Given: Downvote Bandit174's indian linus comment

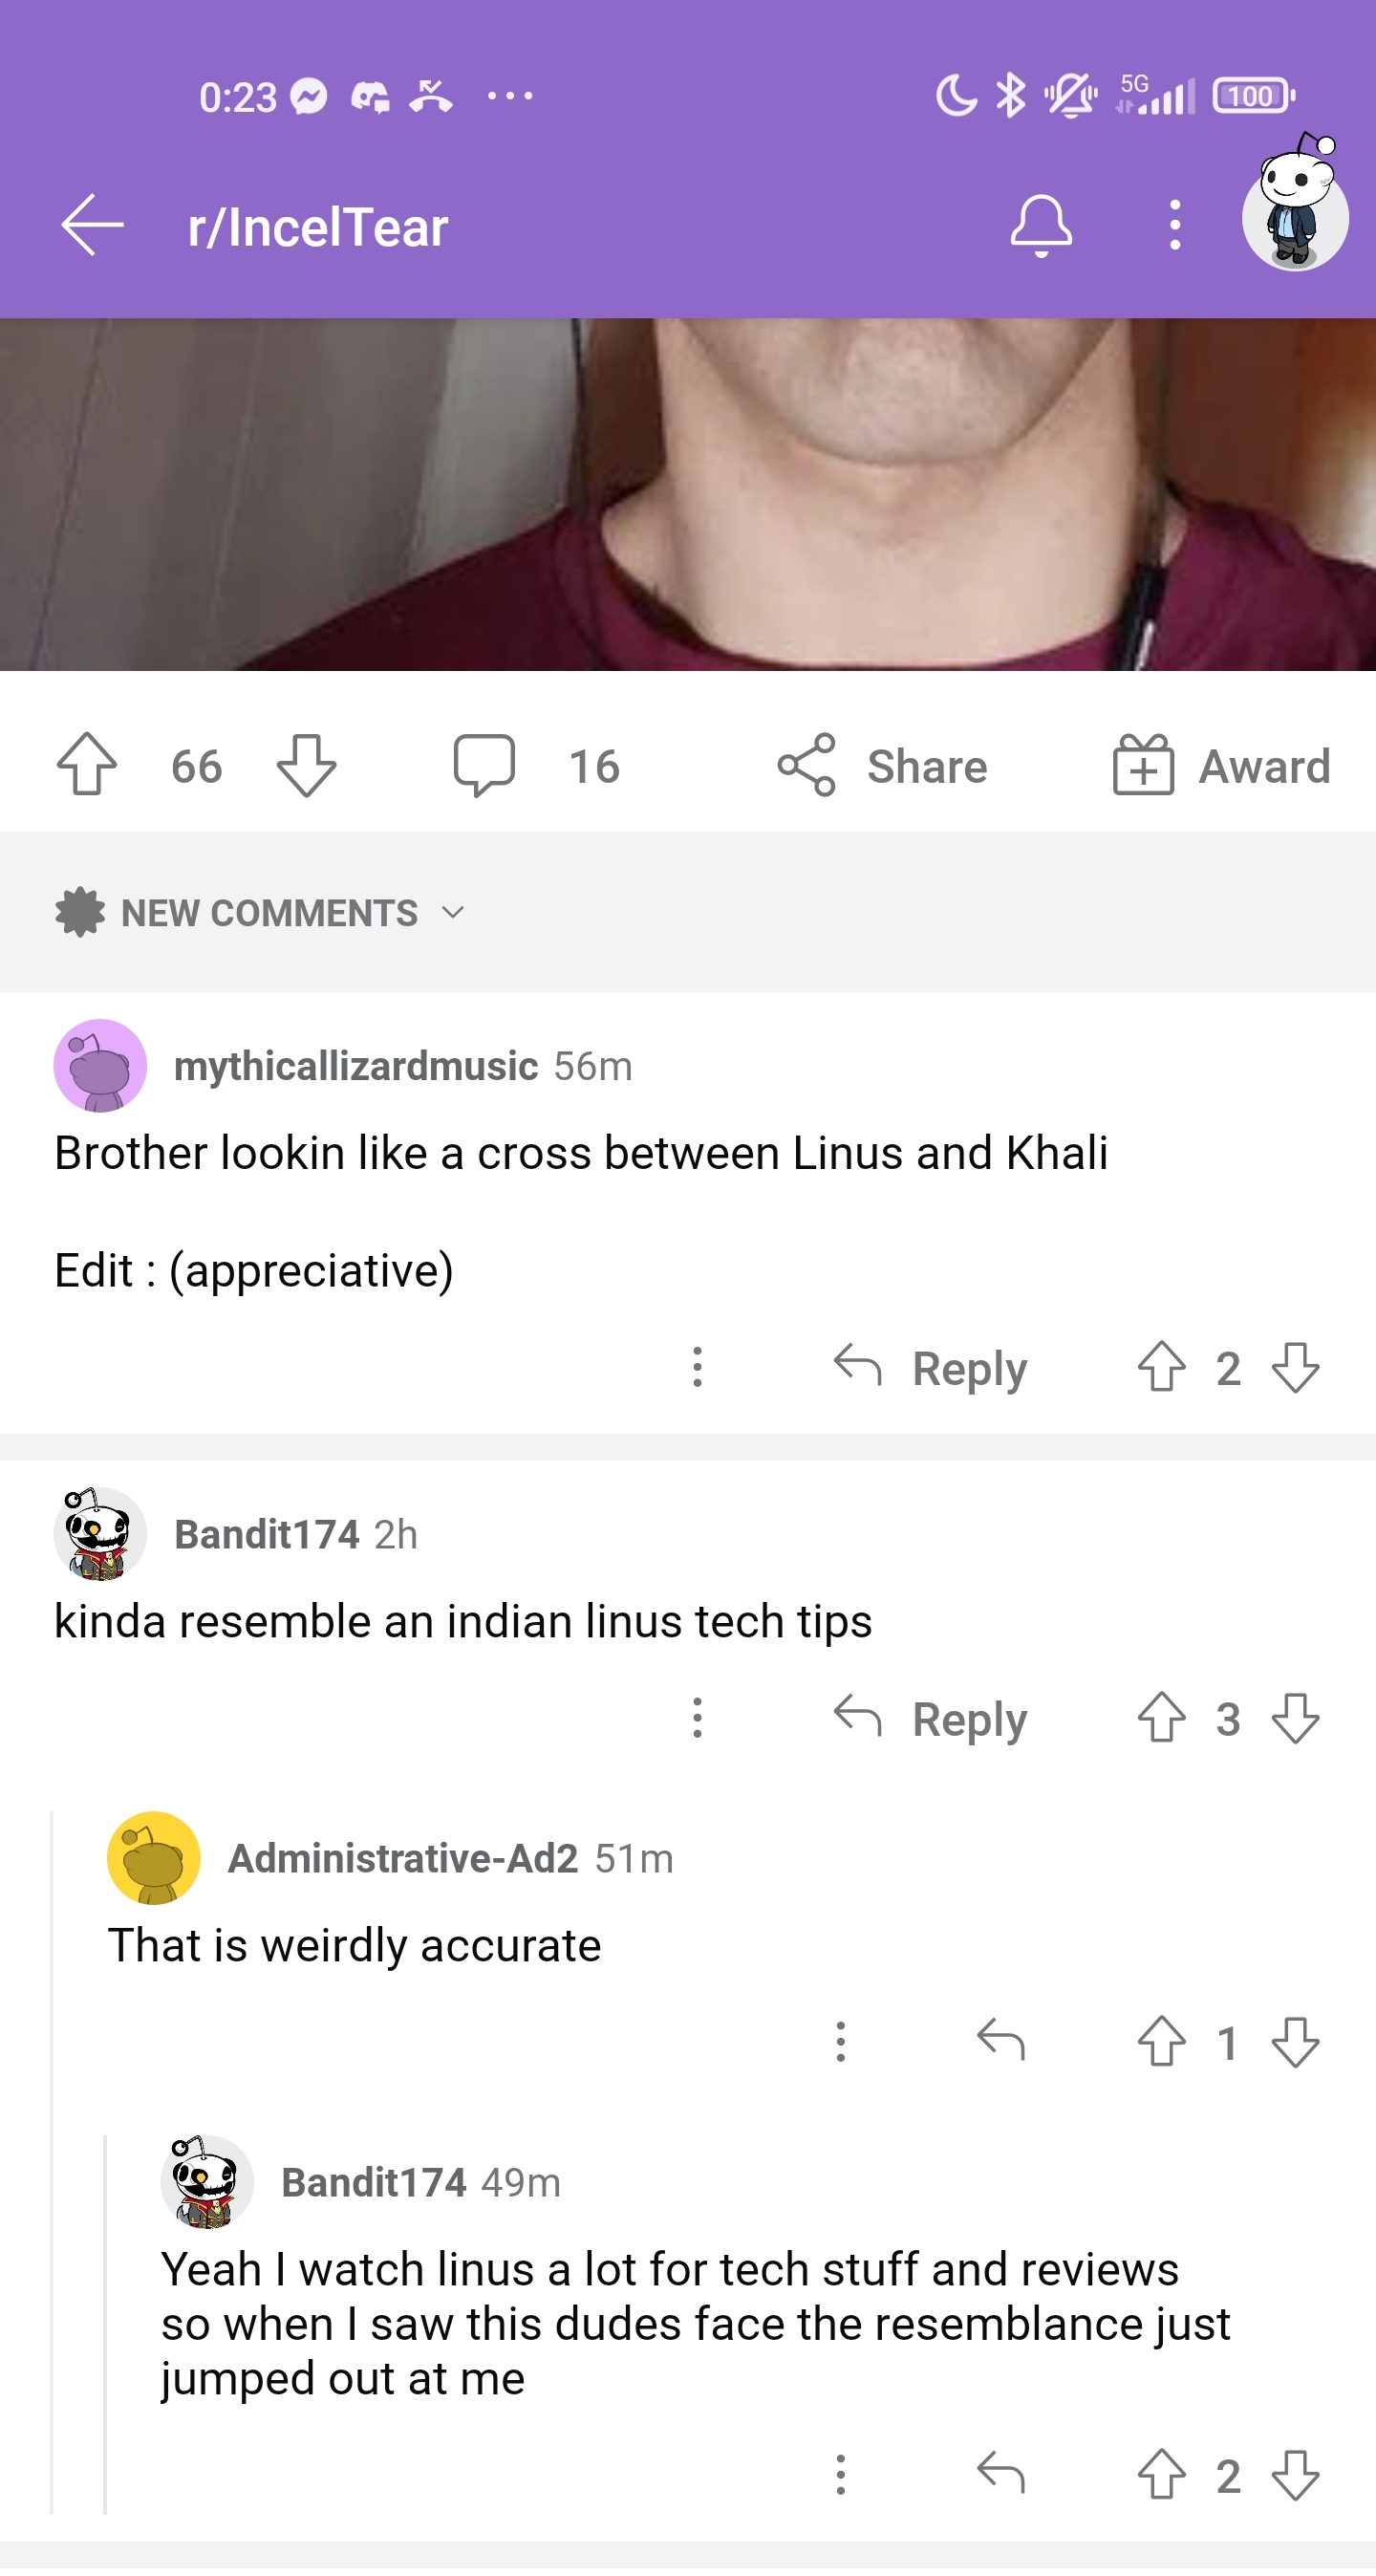Looking at the screenshot, I should coord(1296,1719).
